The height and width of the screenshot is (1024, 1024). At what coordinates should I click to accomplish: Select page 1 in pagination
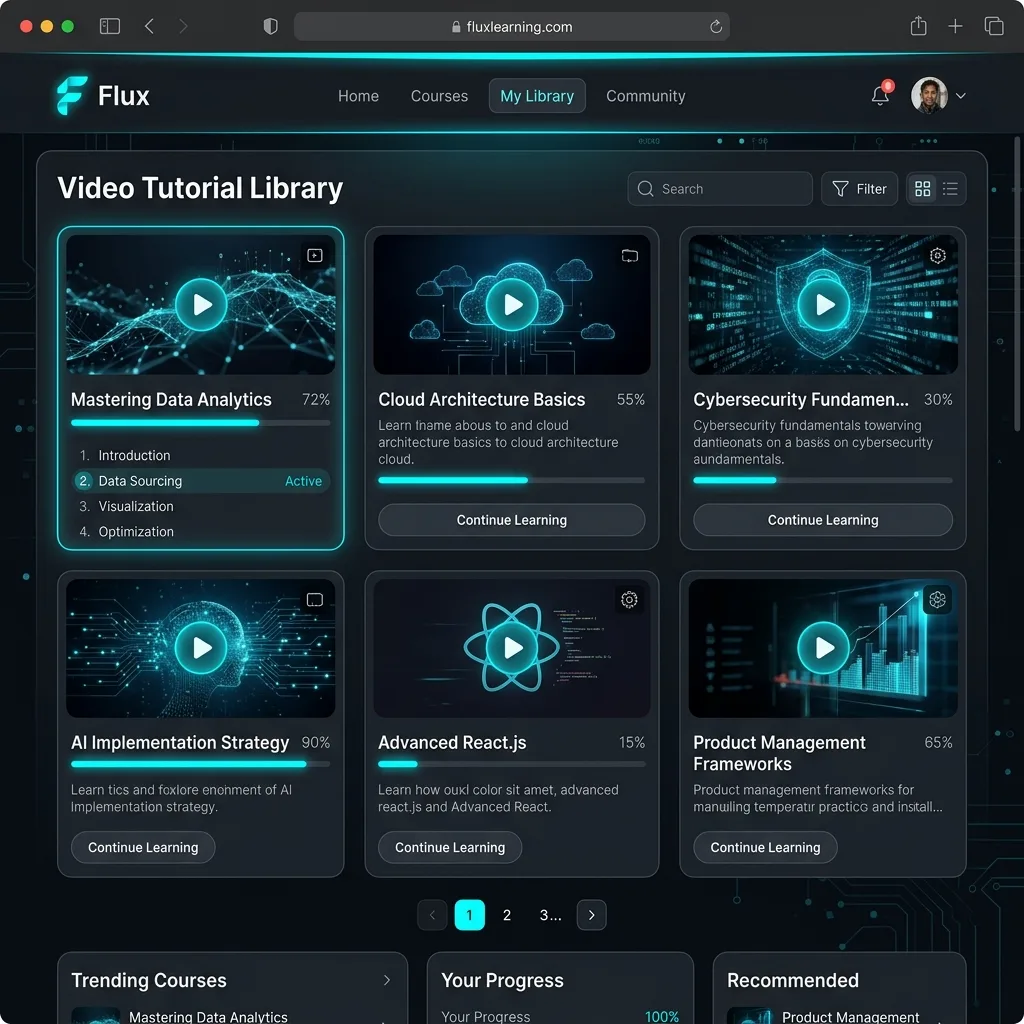point(470,915)
